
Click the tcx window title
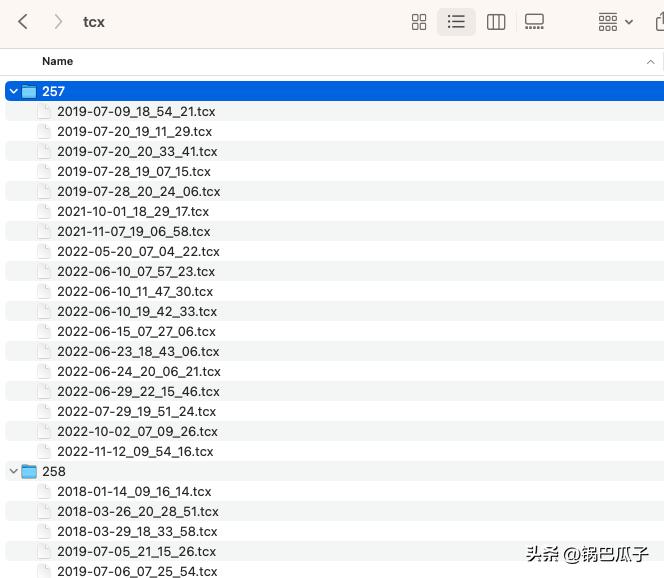94,22
